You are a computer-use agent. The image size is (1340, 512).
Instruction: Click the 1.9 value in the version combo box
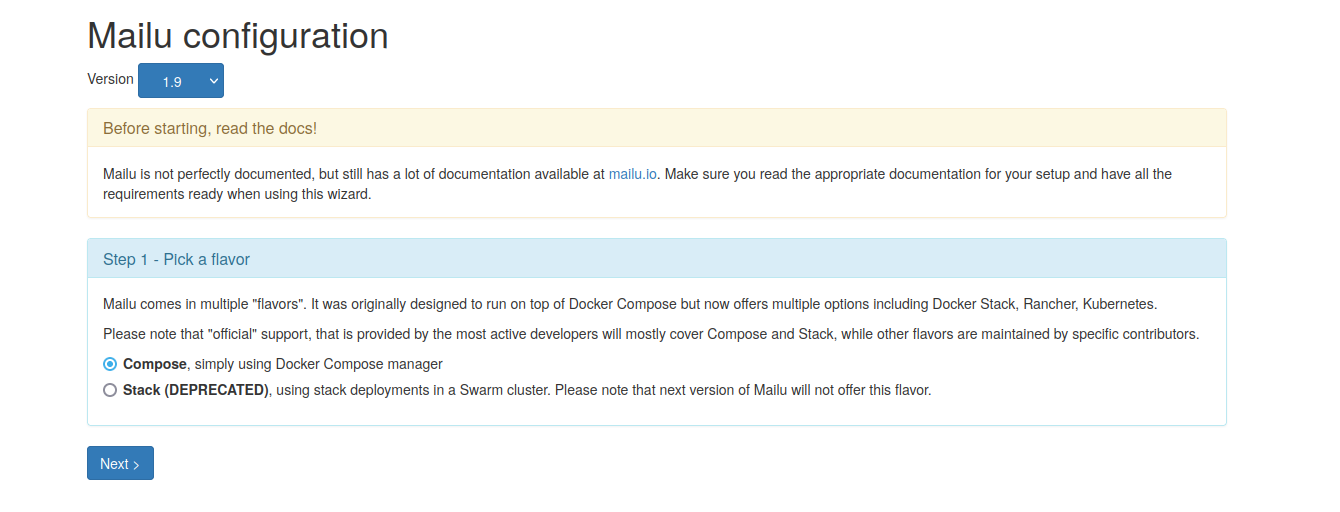point(172,82)
